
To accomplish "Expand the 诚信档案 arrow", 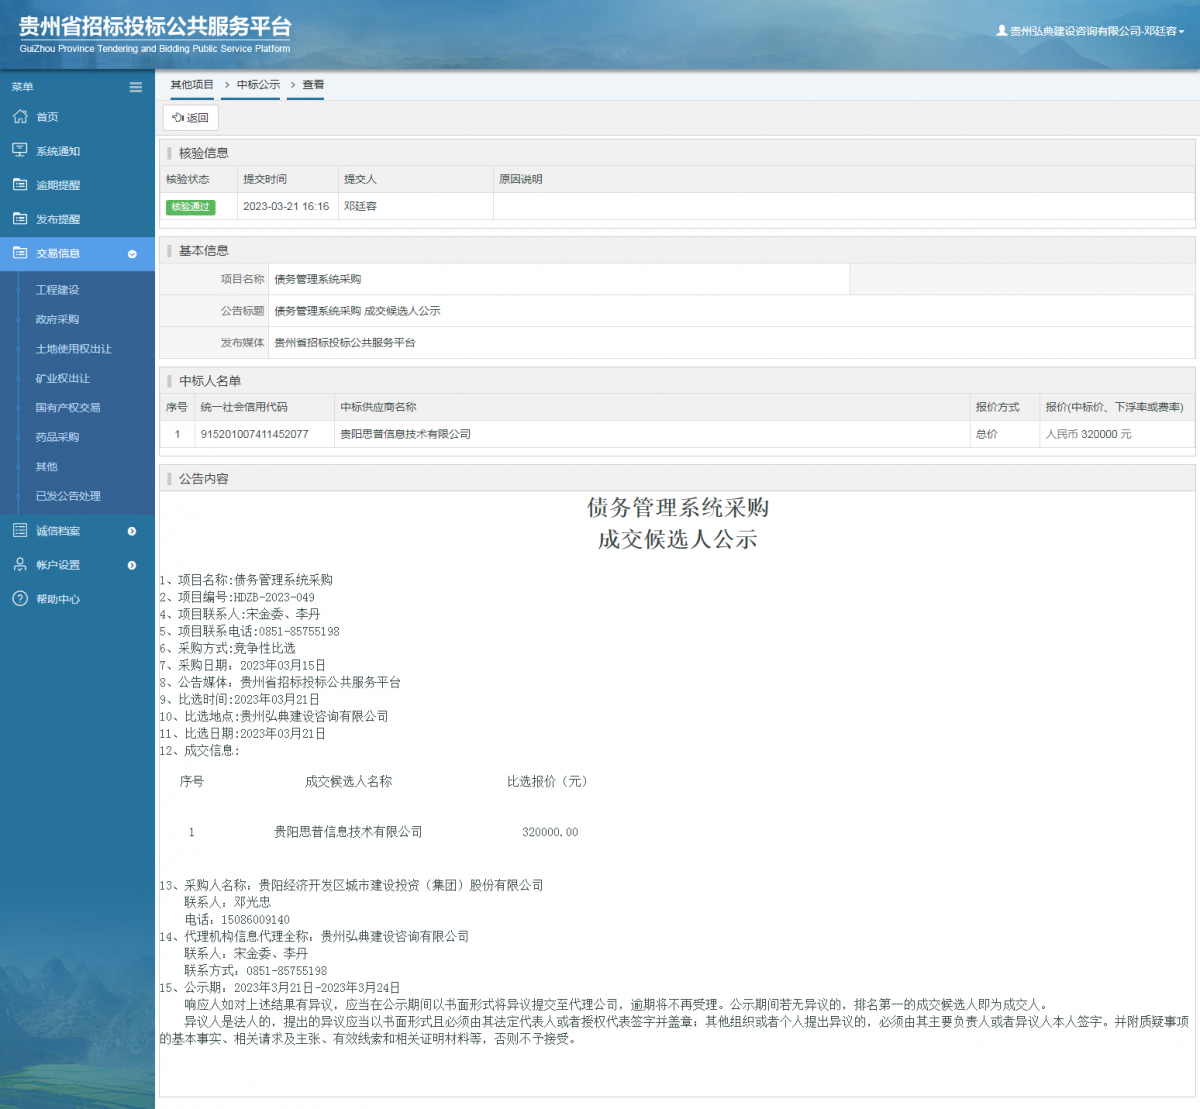I will pyautogui.click(x=132, y=531).
